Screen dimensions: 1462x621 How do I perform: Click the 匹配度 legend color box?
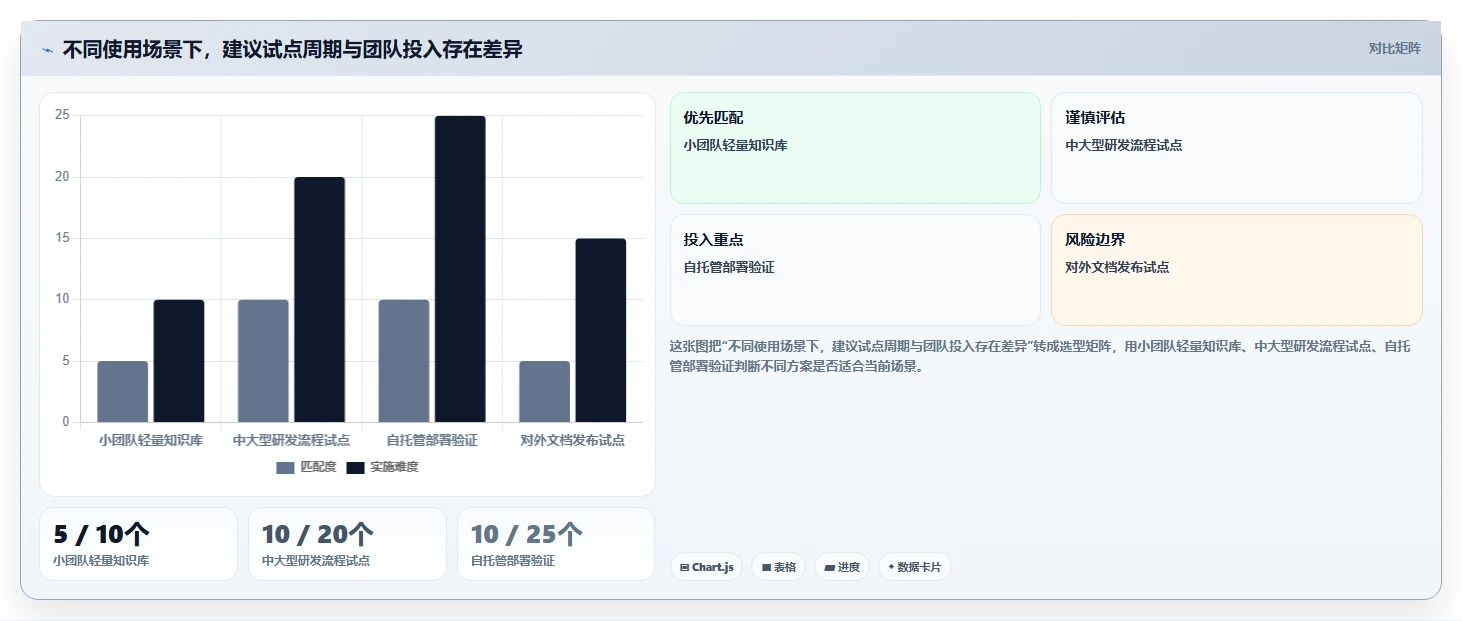pos(286,467)
